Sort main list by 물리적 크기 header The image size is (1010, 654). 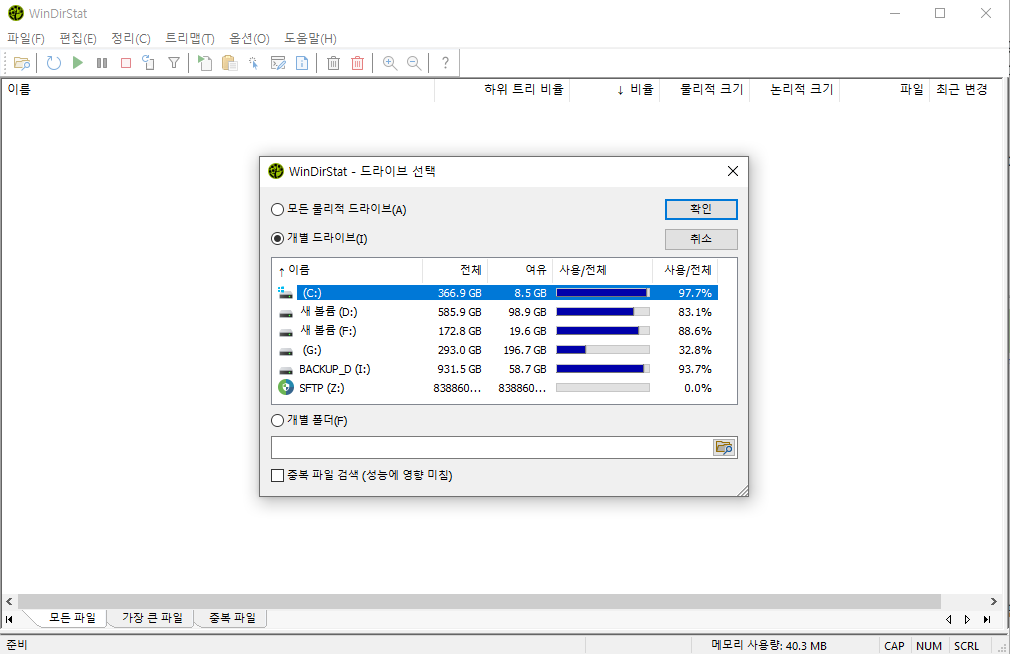coord(705,90)
